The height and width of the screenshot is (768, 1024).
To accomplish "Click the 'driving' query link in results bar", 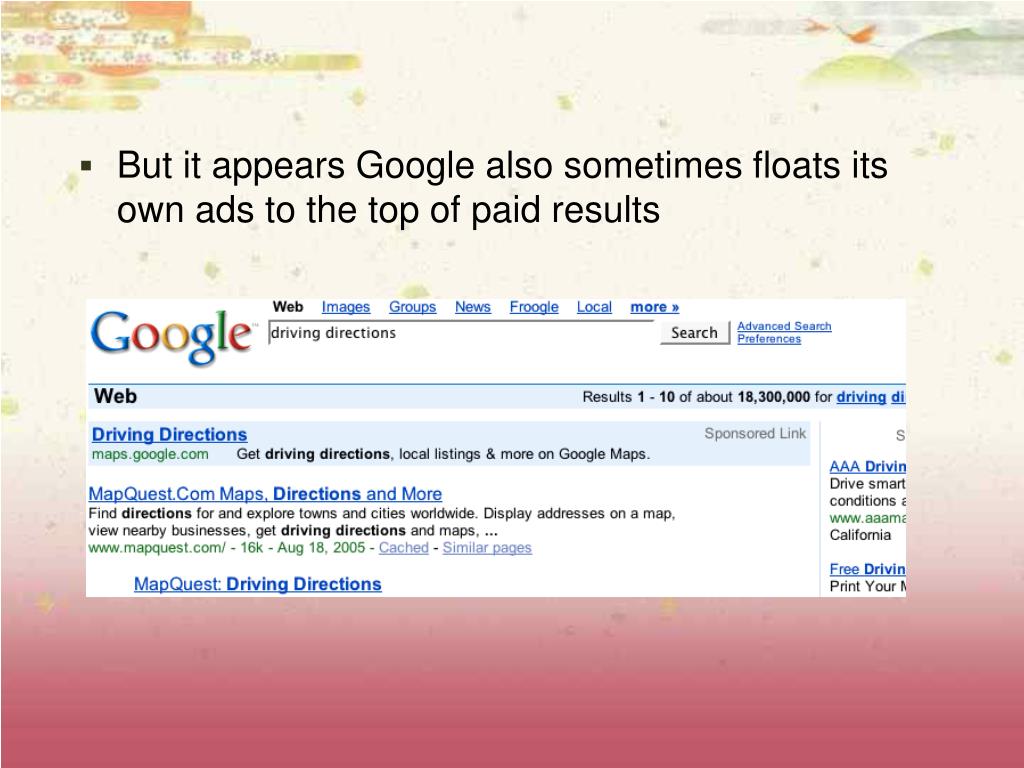I will pos(861,397).
